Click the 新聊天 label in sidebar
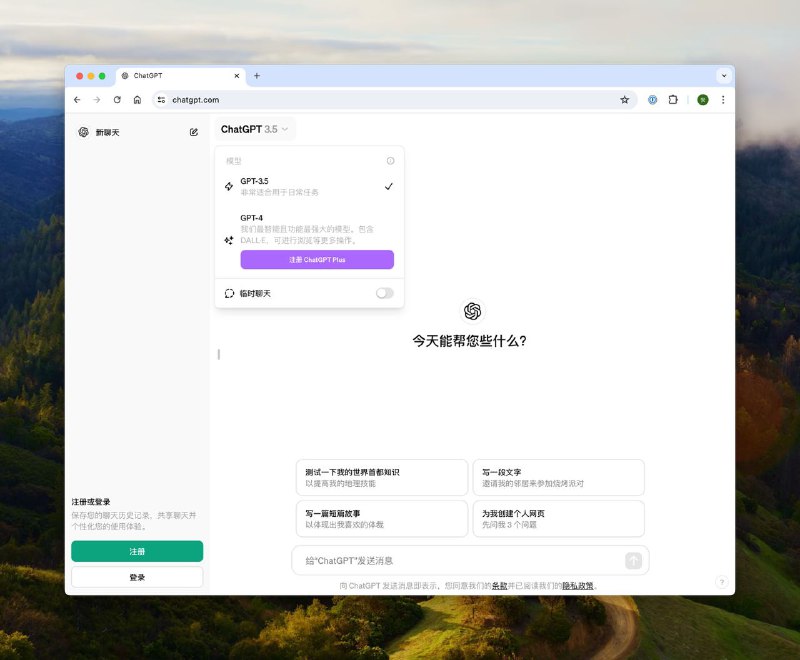Image resolution: width=800 pixels, height=660 pixels. (108, 133)
